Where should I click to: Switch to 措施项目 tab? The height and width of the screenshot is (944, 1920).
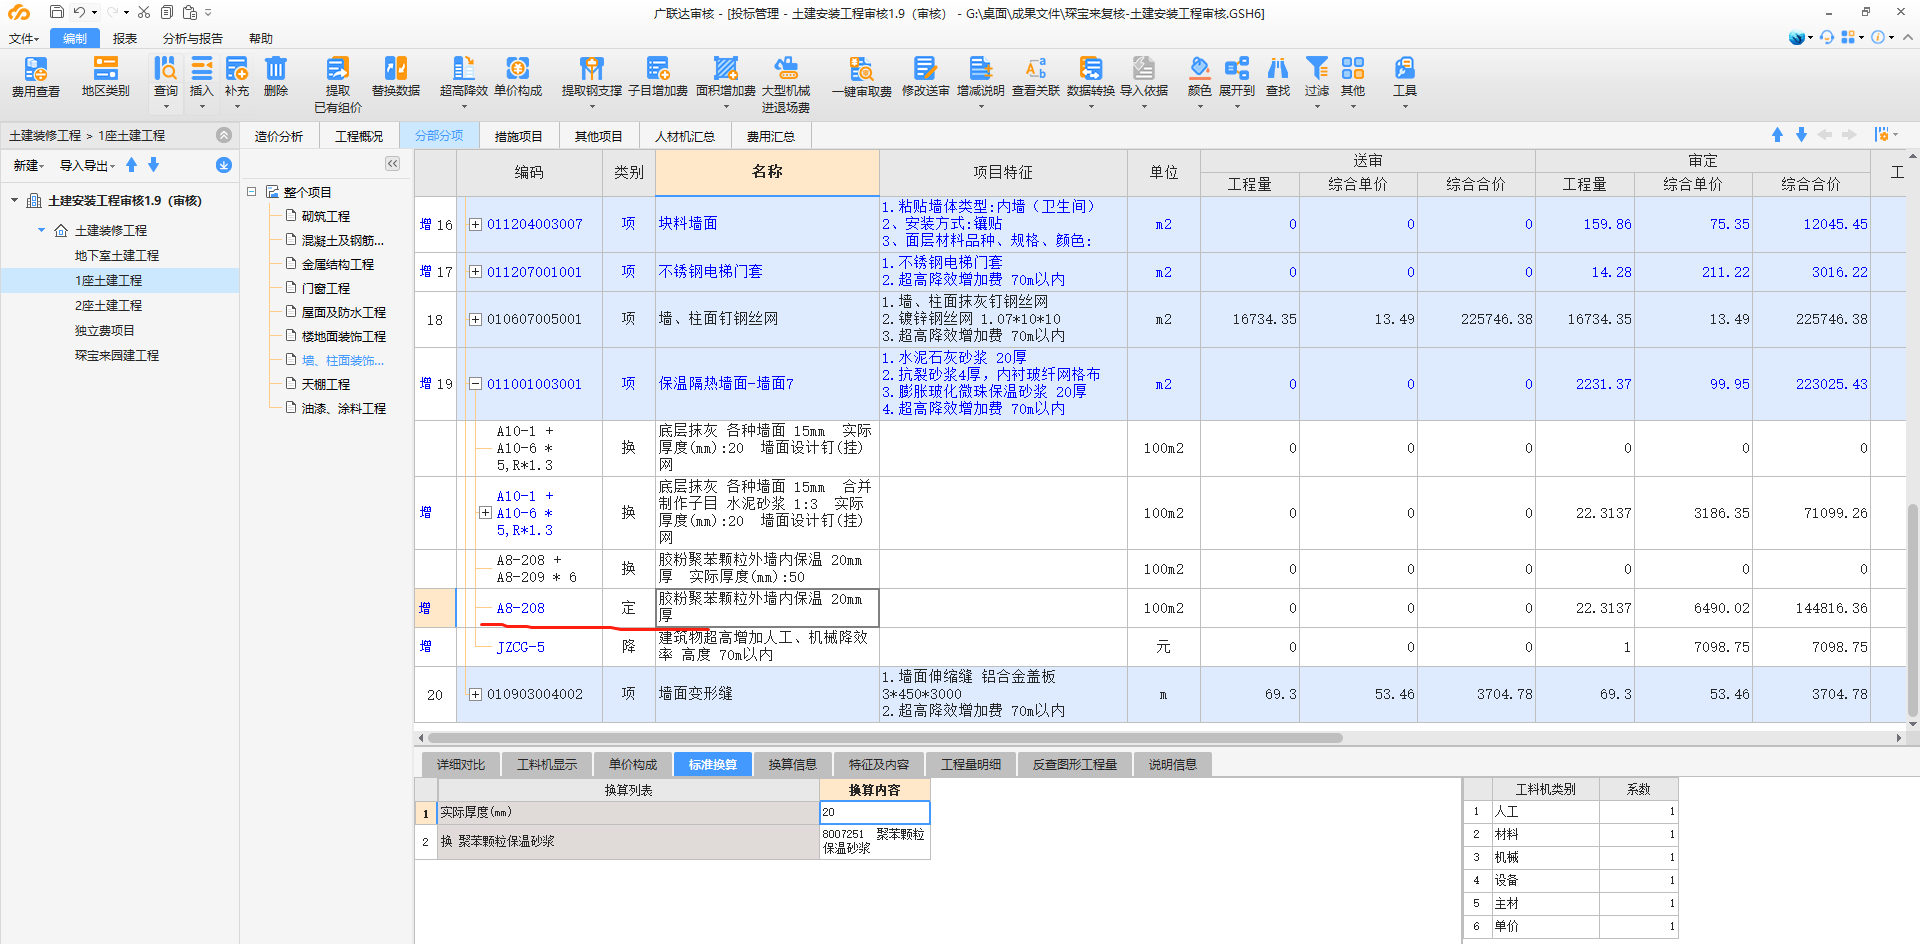tap(519, 136)
